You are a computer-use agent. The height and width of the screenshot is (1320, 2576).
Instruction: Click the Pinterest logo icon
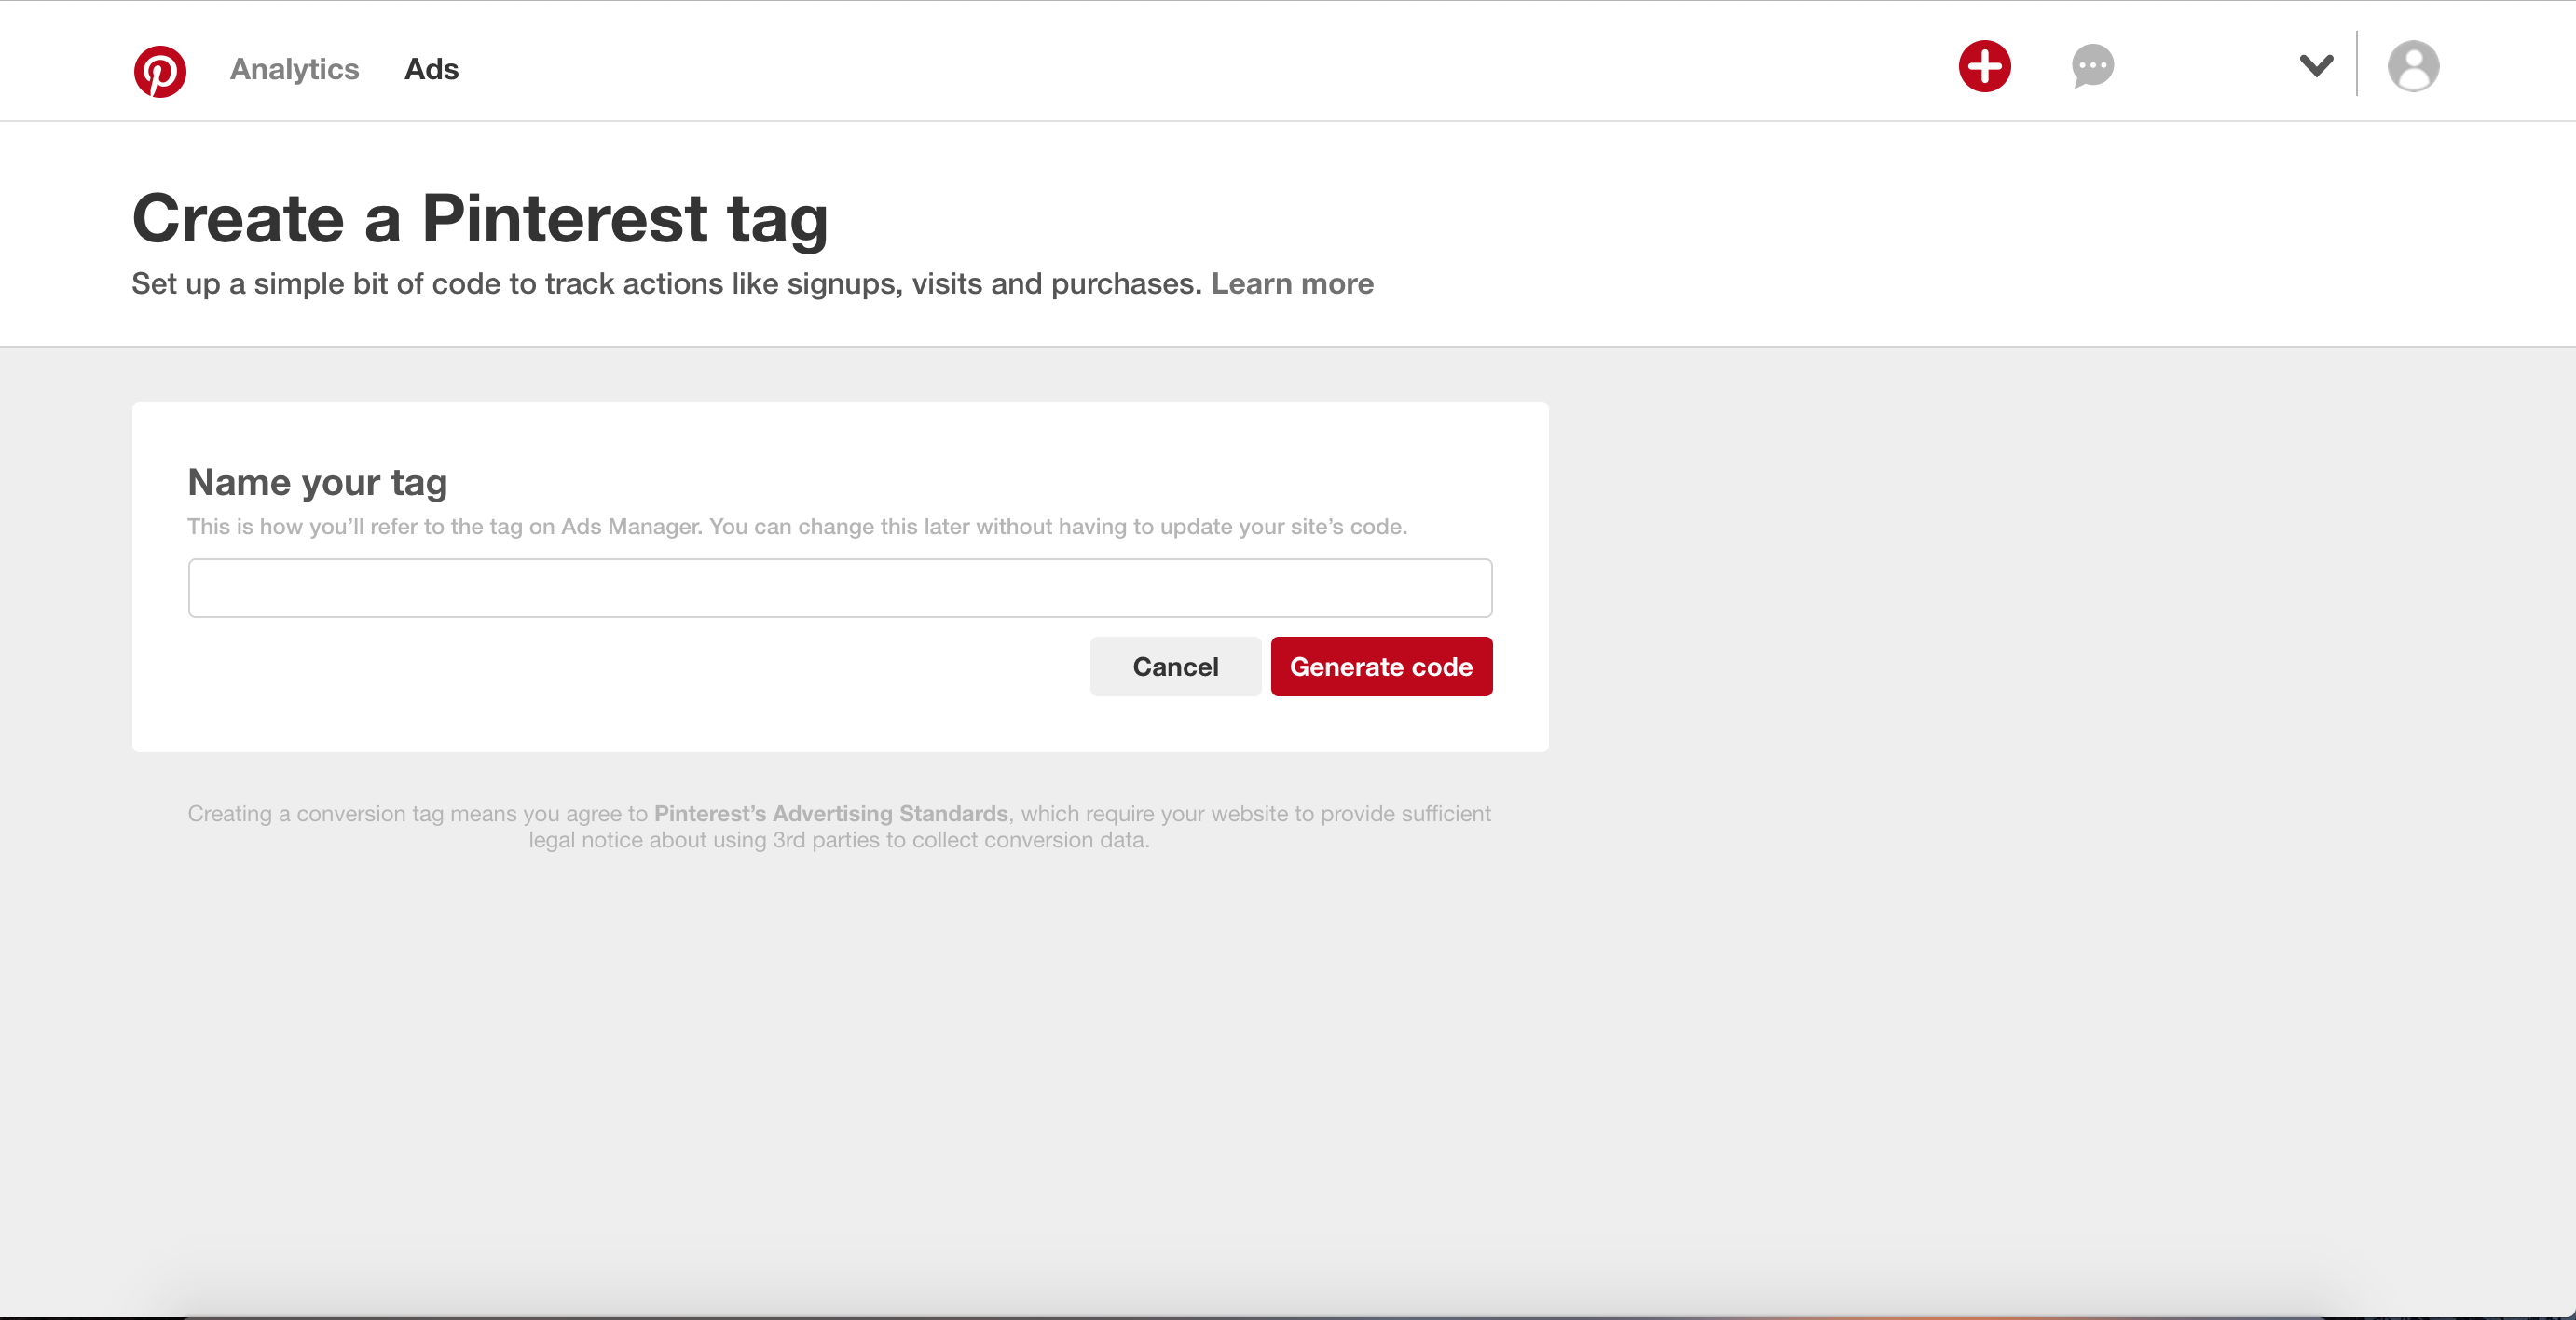[x=160, y=71]
